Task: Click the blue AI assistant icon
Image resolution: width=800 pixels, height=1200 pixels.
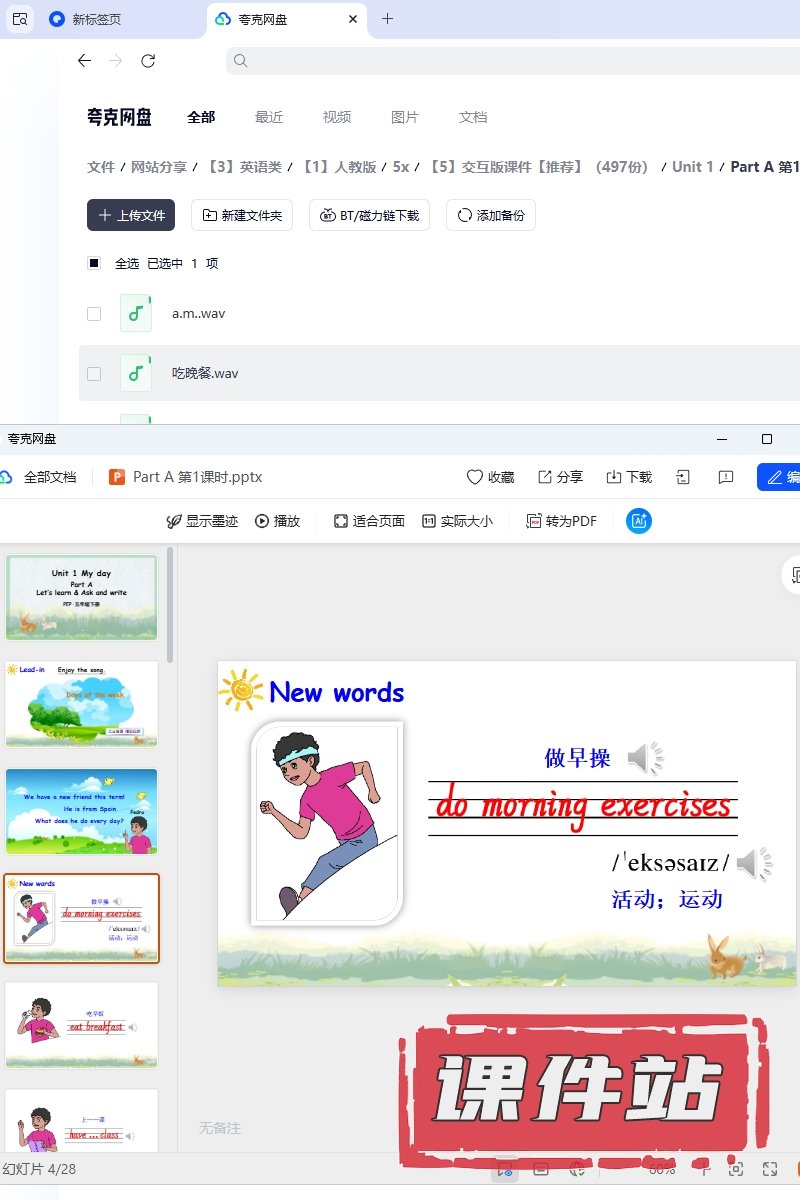Action: coord(639,521)
